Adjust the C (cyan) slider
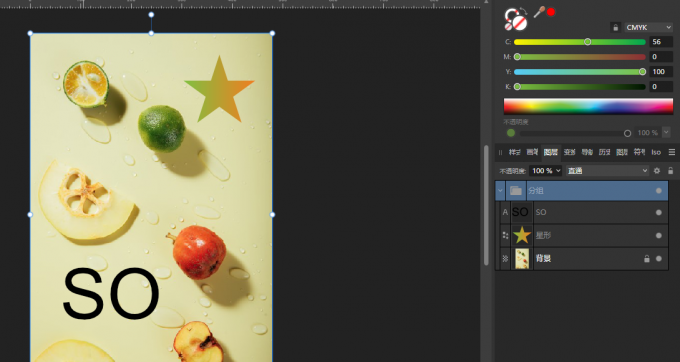This screenshot has height=362, width=680. pyautogui.click(x=580, y=42)
